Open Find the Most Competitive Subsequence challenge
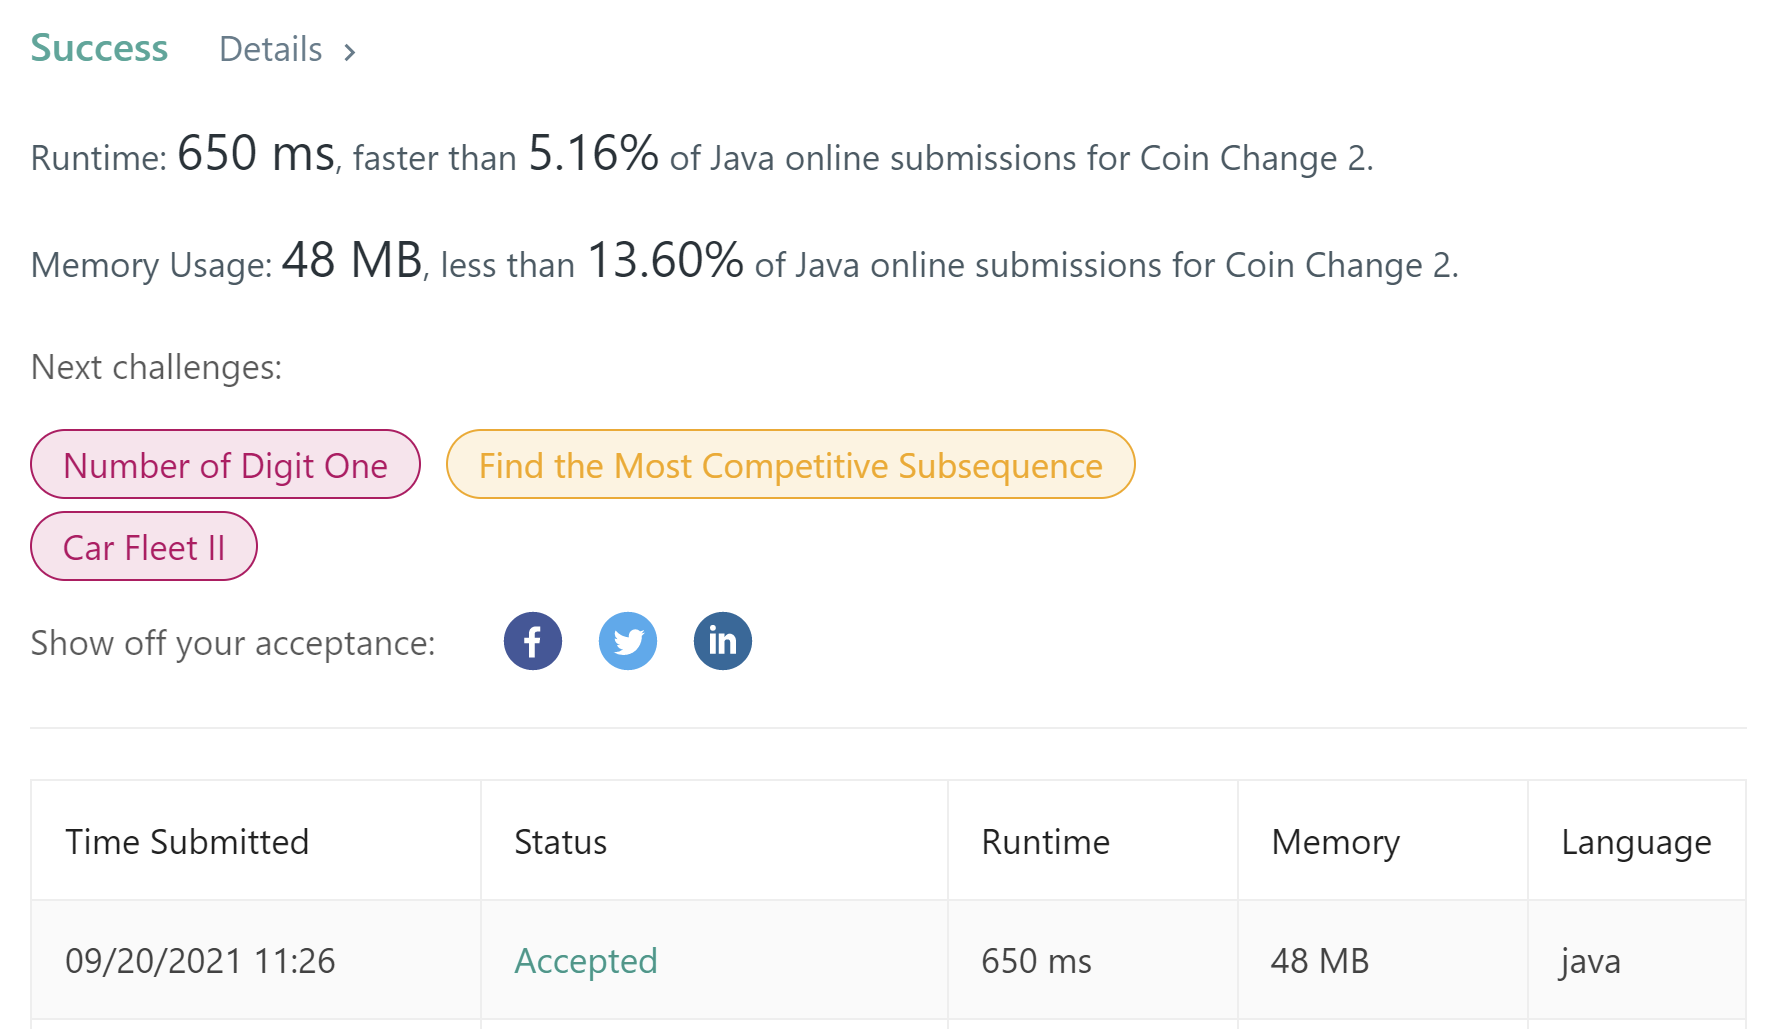Screen dimensions: 1773x1029 [x=790, y=465]
